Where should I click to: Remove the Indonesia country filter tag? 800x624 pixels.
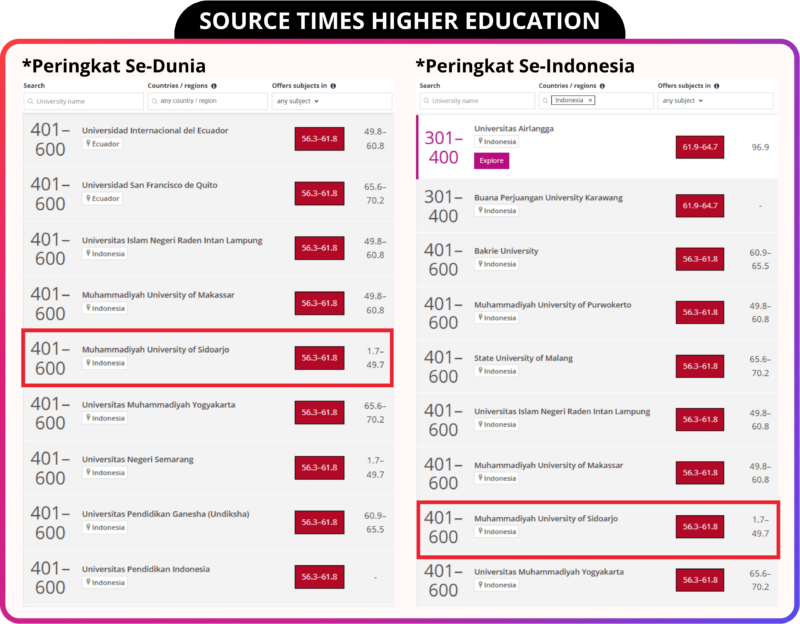click(590, 101)
